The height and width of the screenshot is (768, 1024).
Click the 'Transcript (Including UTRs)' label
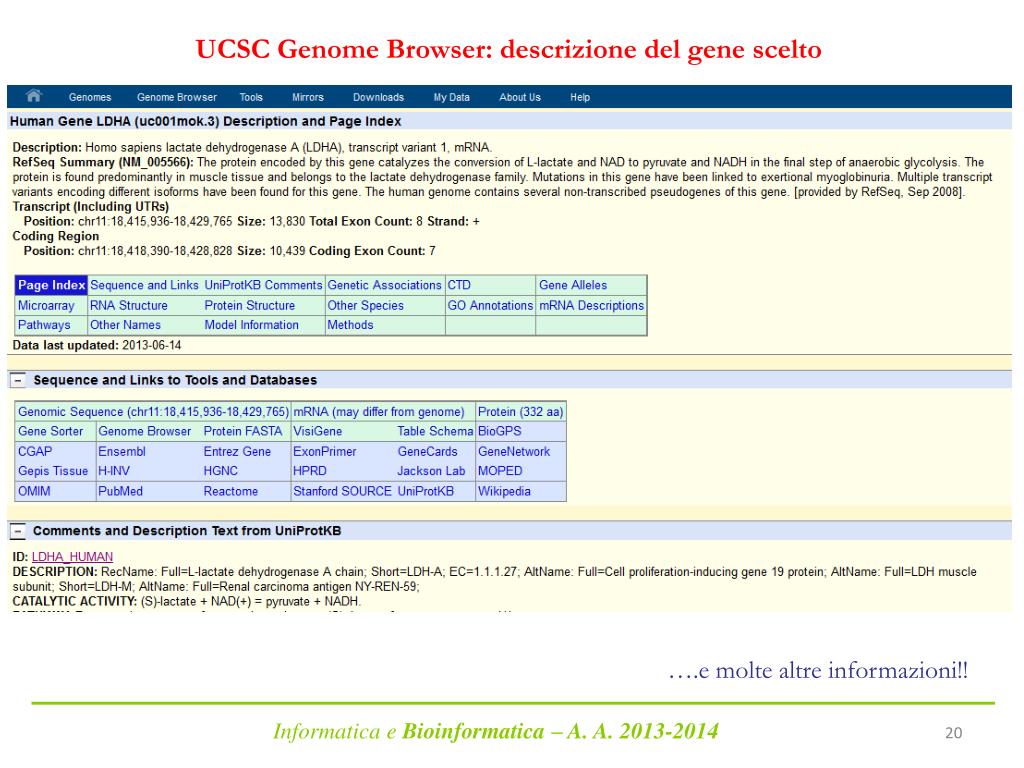[x=90, y=206]
